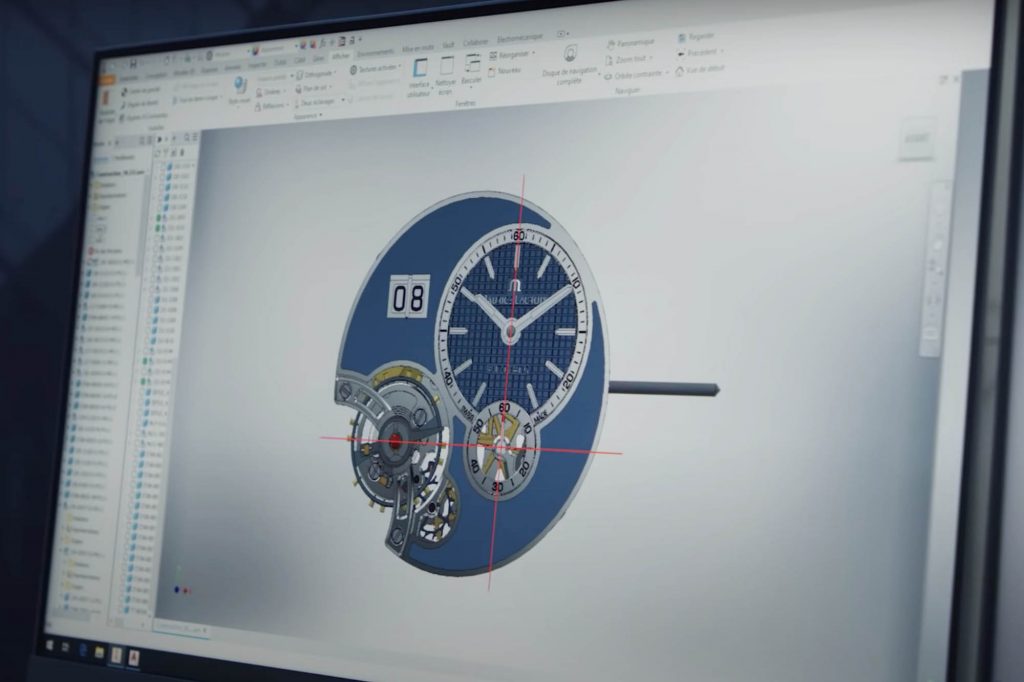1024x682 pixels.
Task: Select the Regarder view tool
Action: tap(697, 37)
